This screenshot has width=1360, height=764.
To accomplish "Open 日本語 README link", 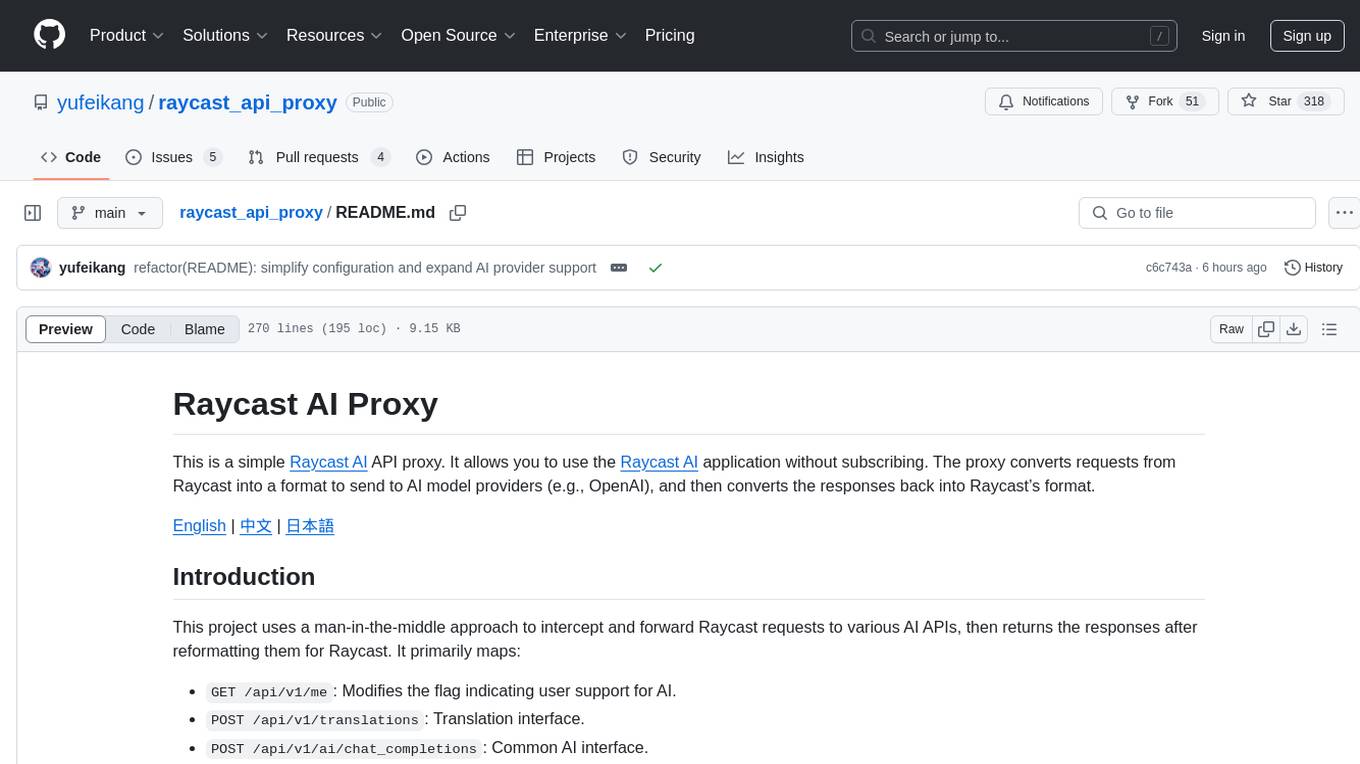I will [310, 526].
